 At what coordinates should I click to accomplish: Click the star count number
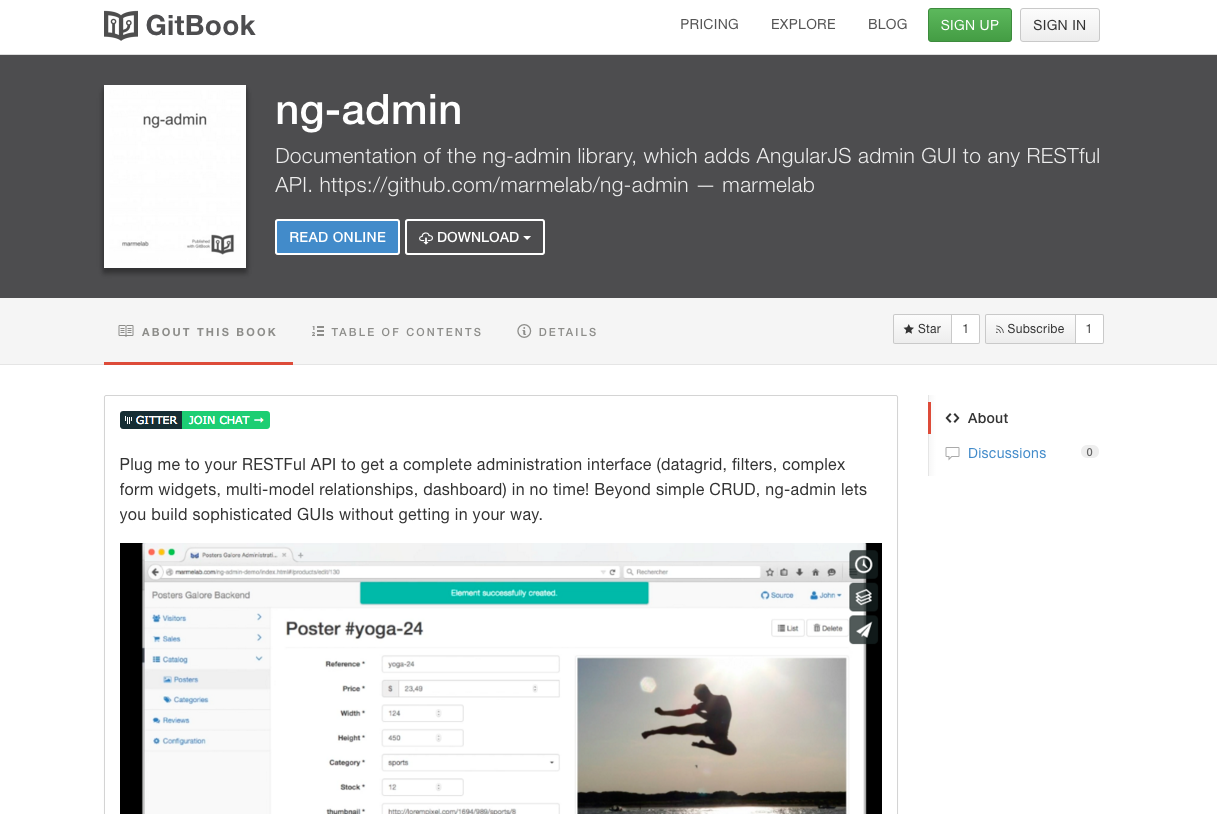point(965,329)
